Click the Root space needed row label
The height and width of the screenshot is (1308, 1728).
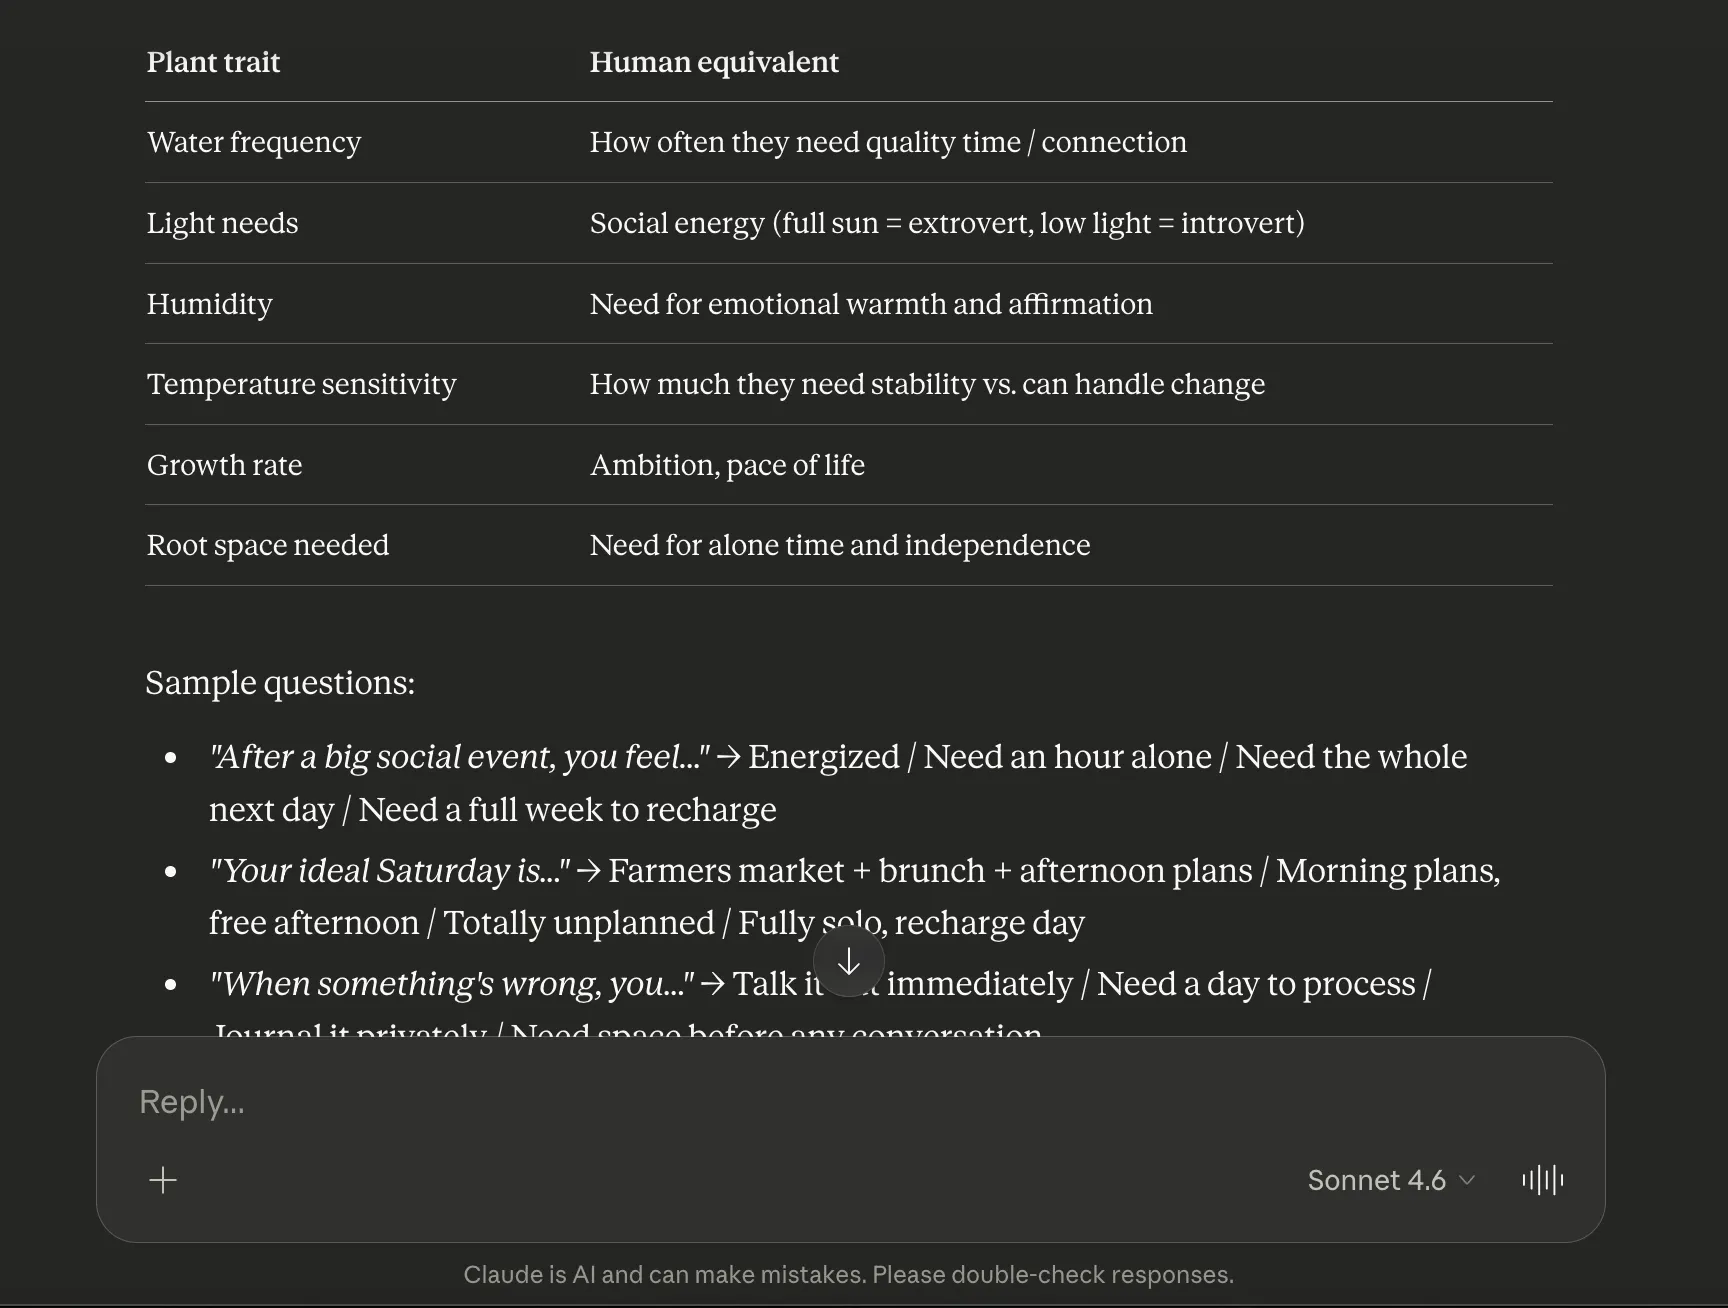point(268,545)
